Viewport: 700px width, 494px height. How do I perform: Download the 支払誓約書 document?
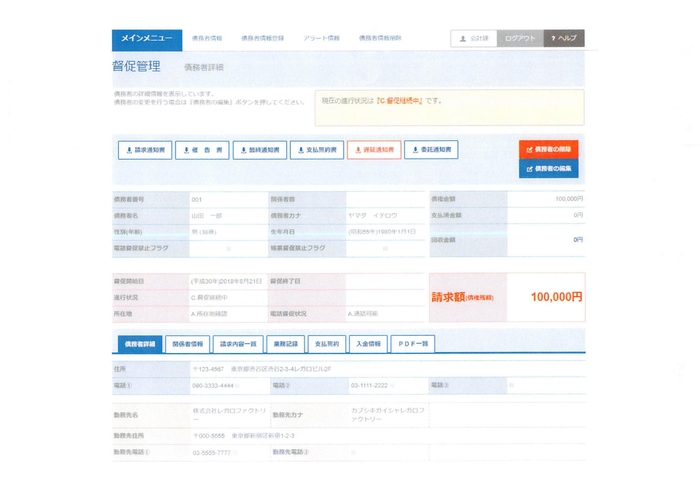(316, 150)
